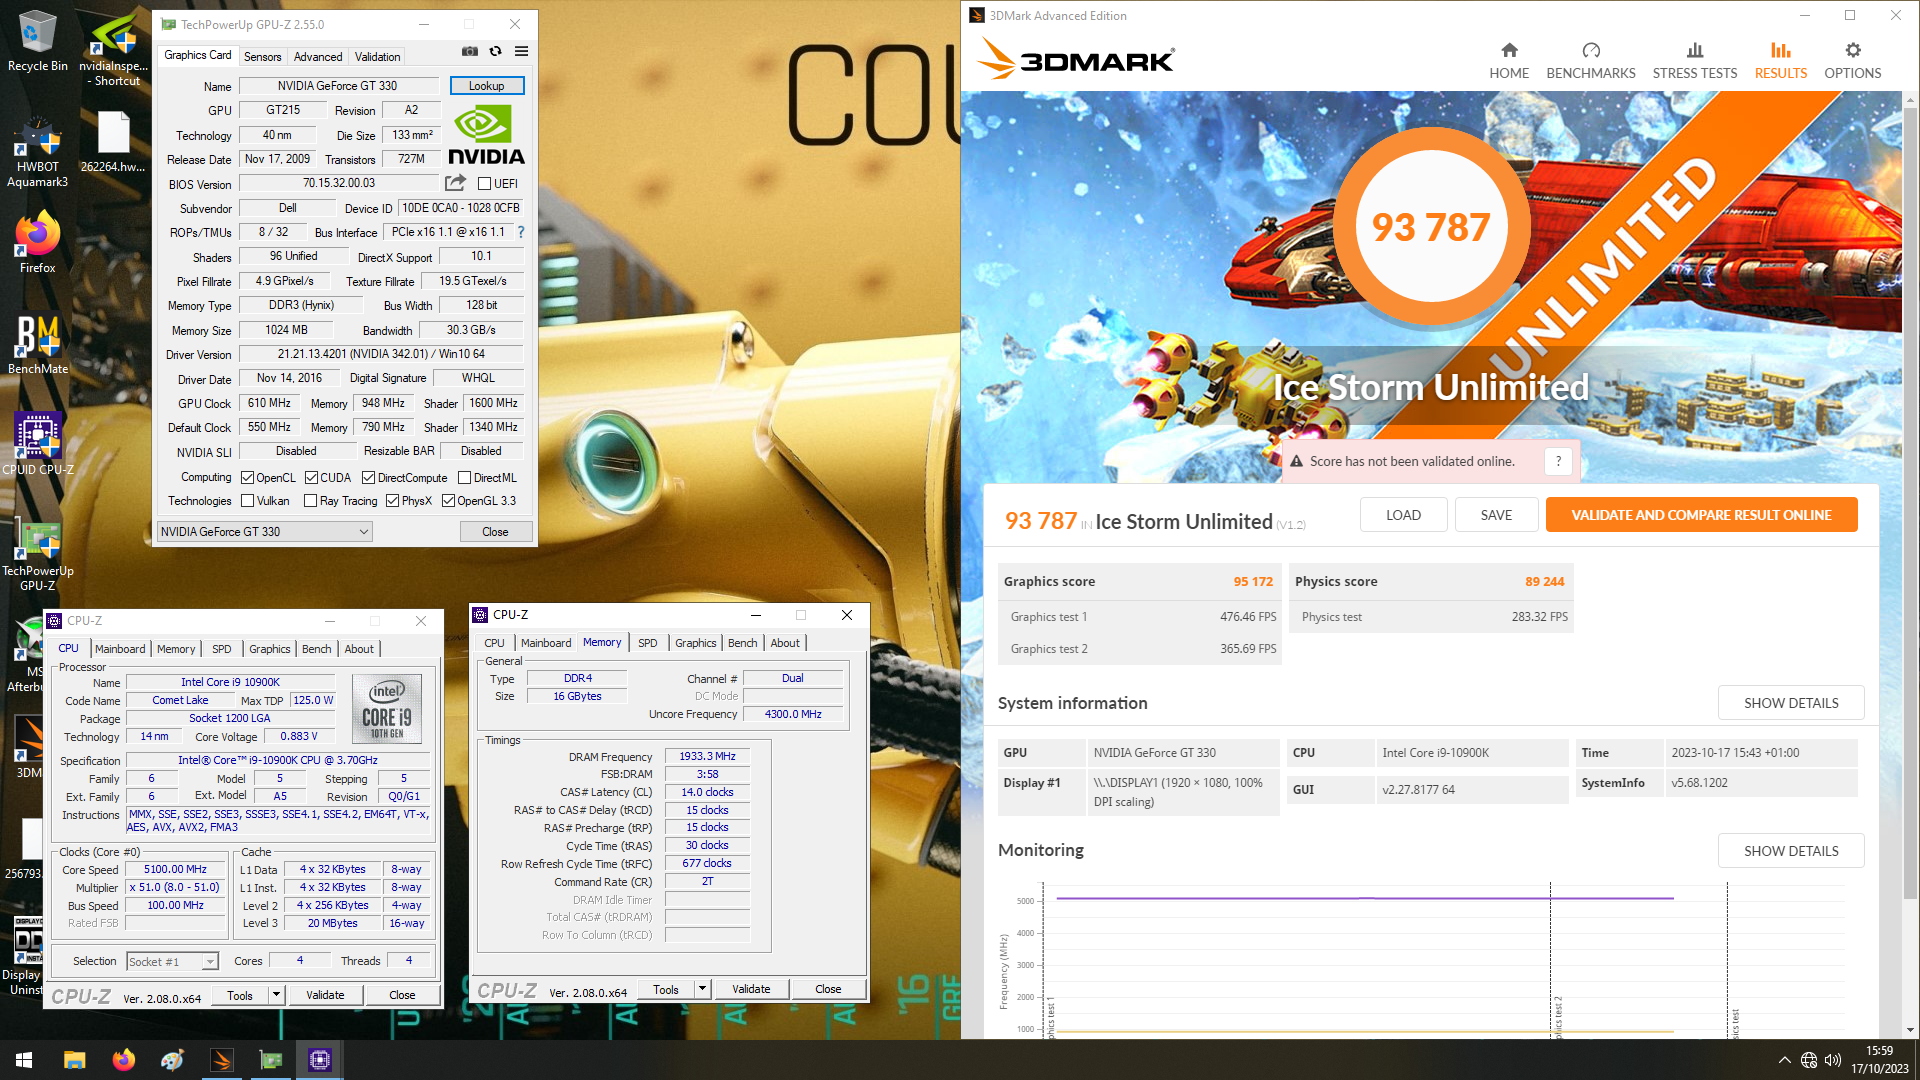Open the GPU-Z hamburger menu

point(521,51)
